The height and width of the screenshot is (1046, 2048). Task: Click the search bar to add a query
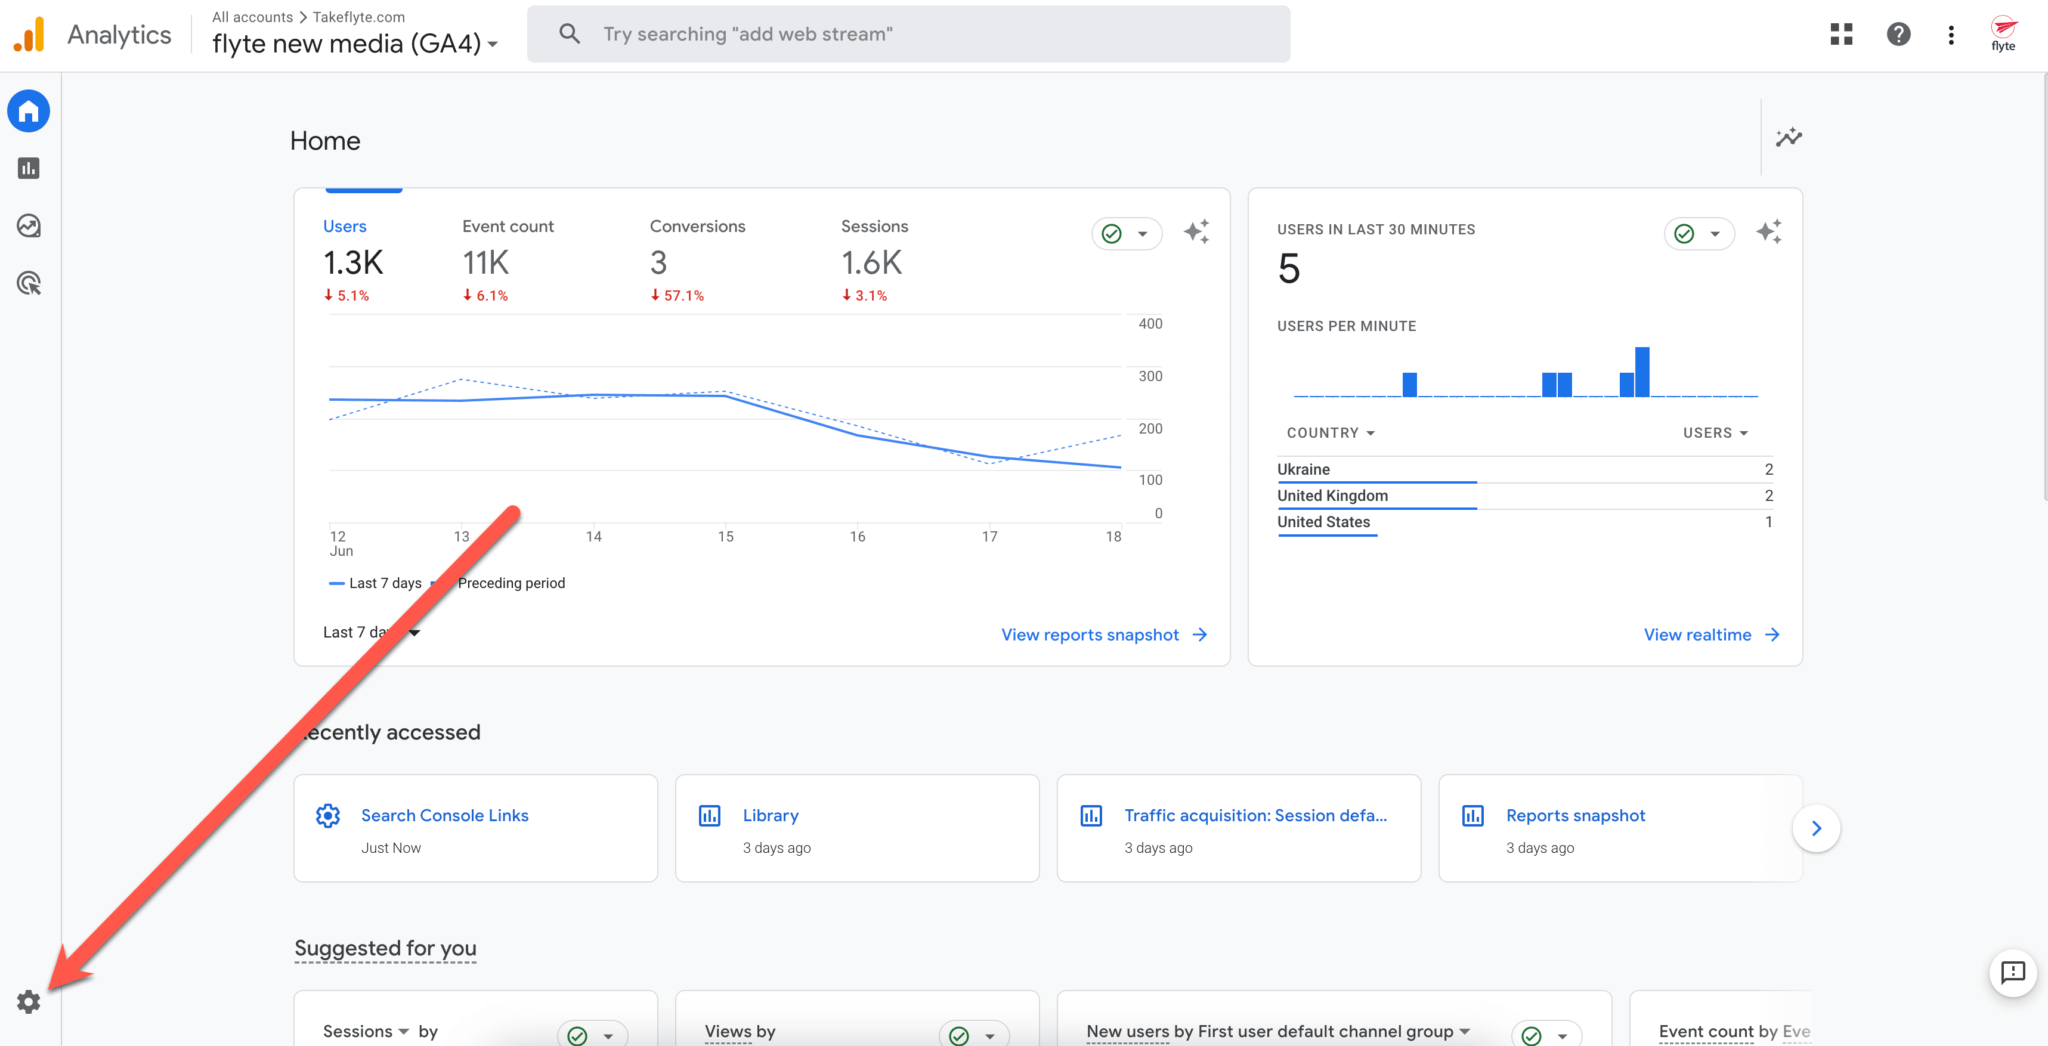pyautogui.click(x=908, y=33)
